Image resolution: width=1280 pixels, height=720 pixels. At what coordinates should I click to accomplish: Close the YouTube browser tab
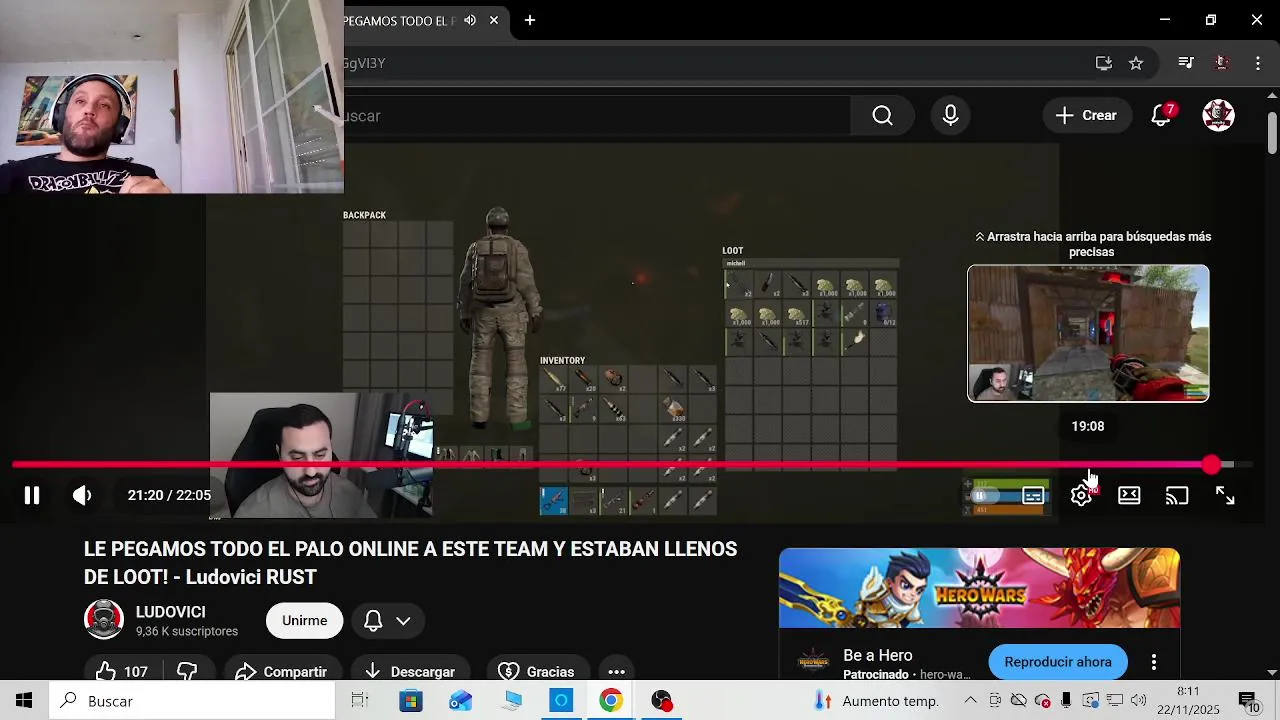coord(494,20)
